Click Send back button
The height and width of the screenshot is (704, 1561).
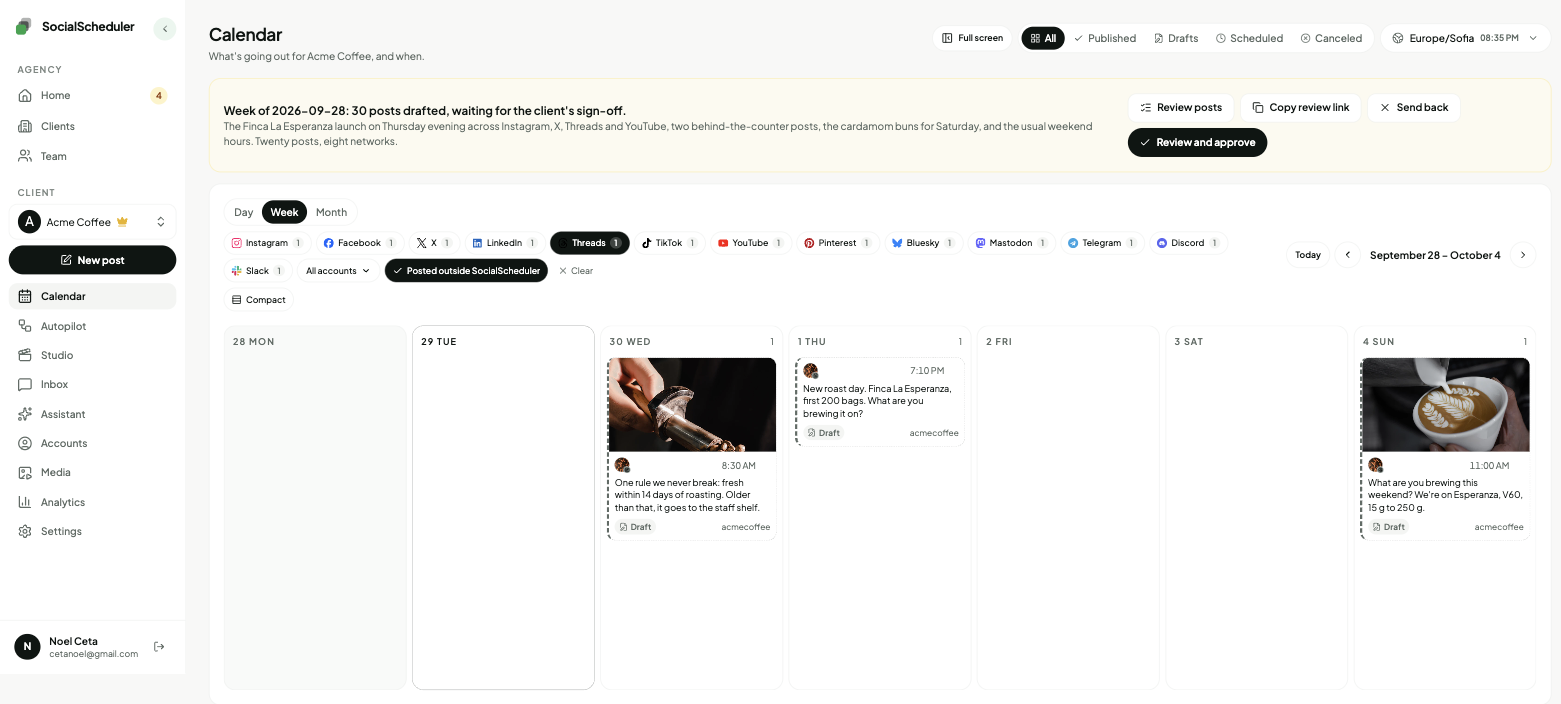click(1414, 108)
